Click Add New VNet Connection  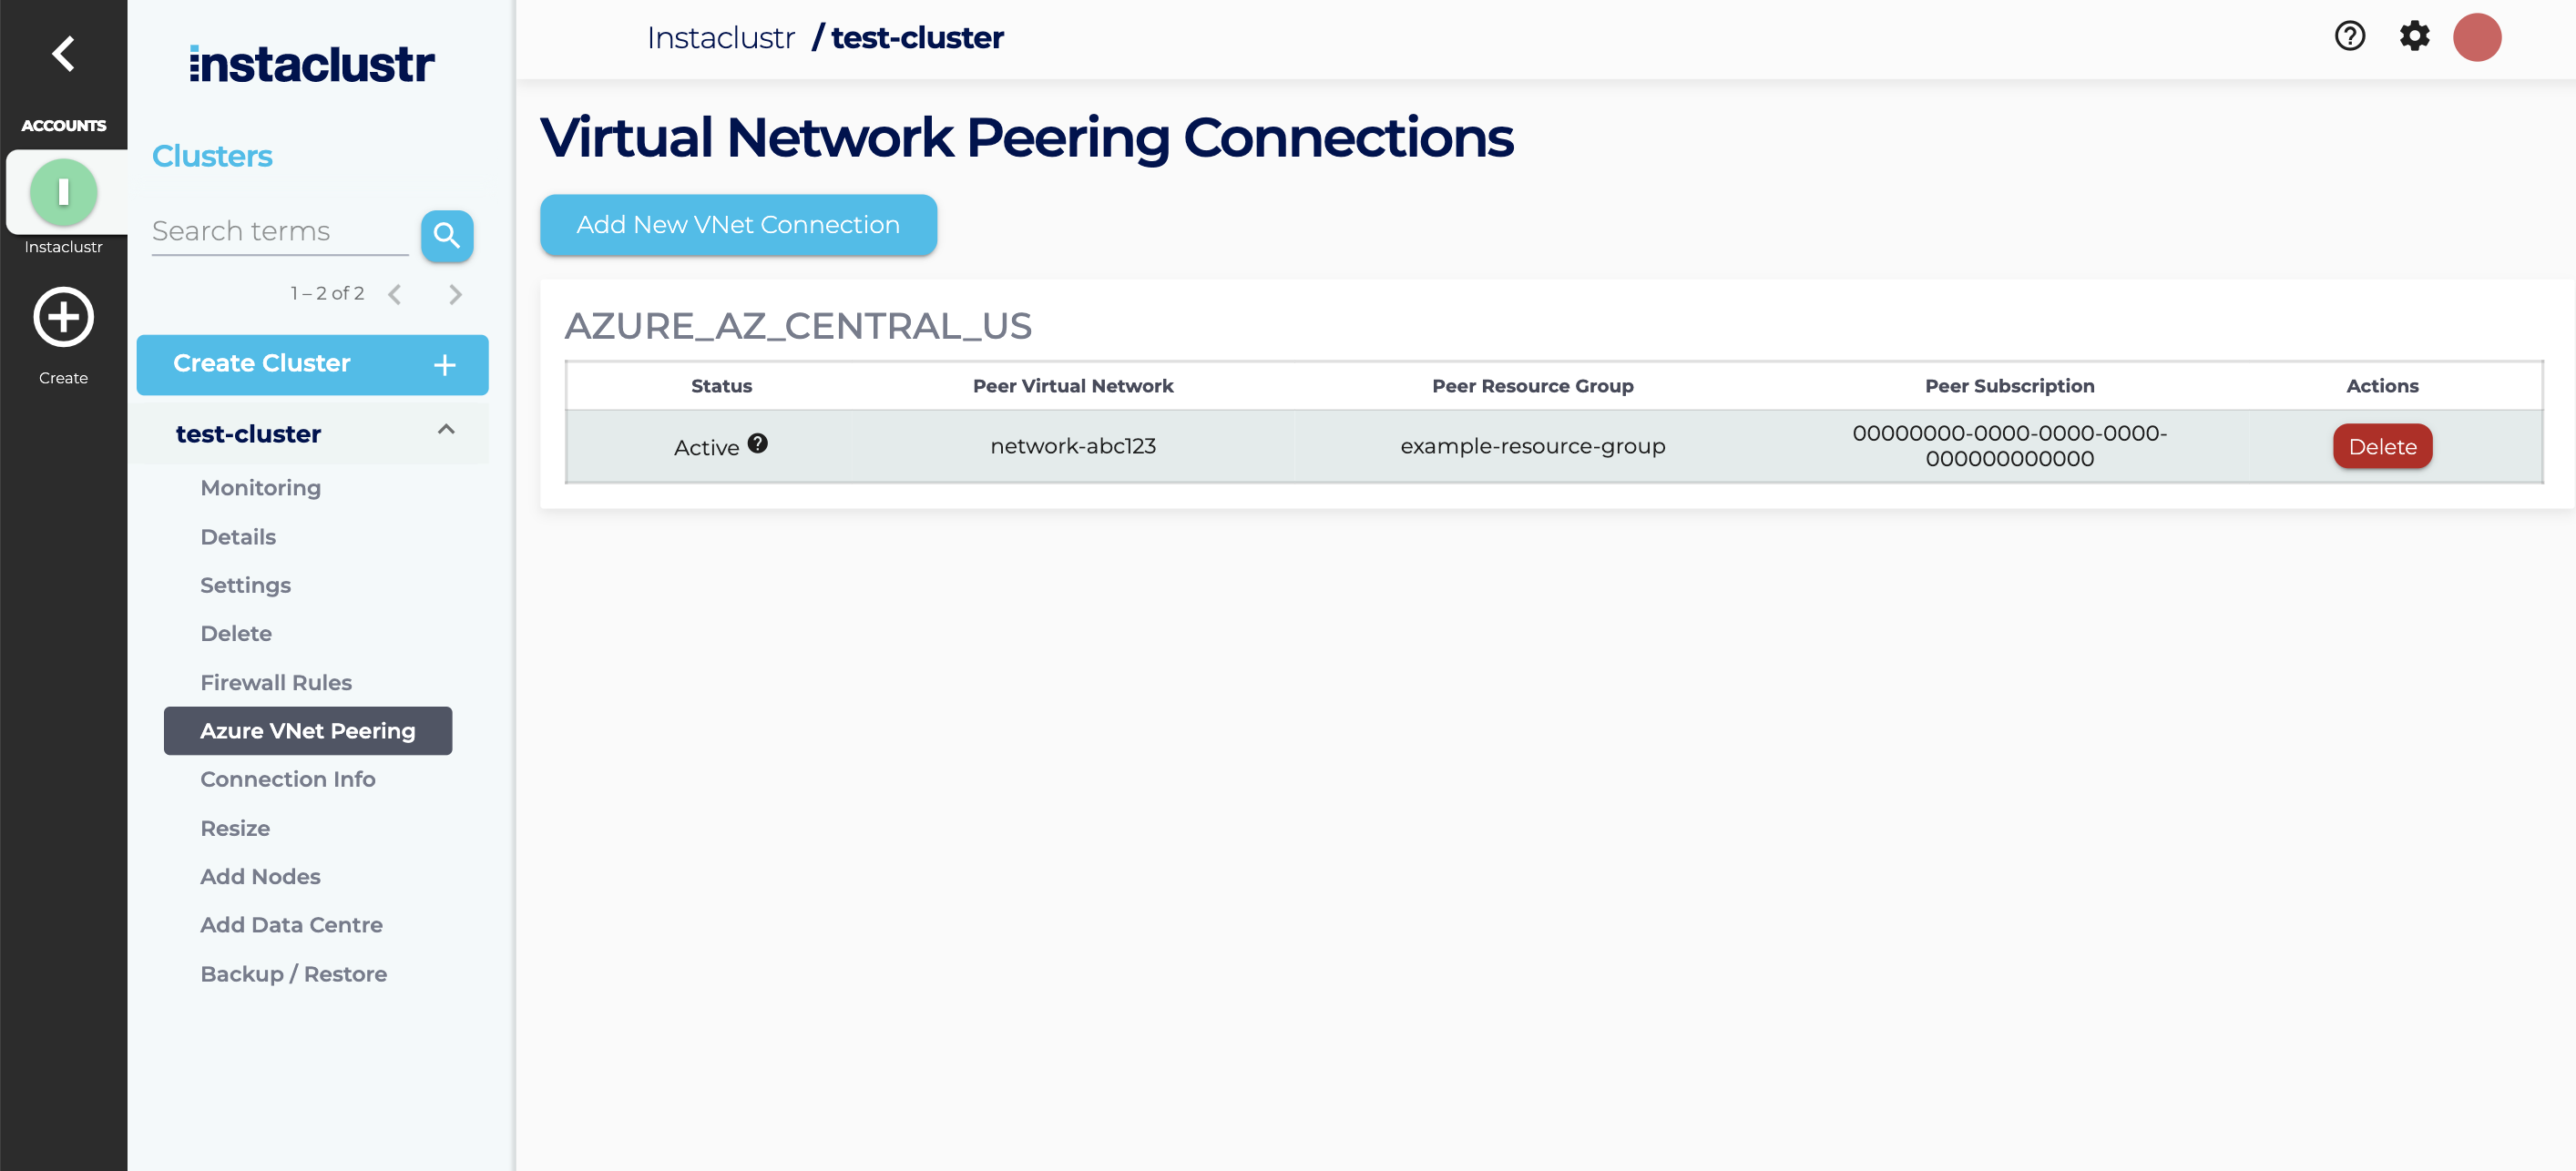[x=738, y=225]
